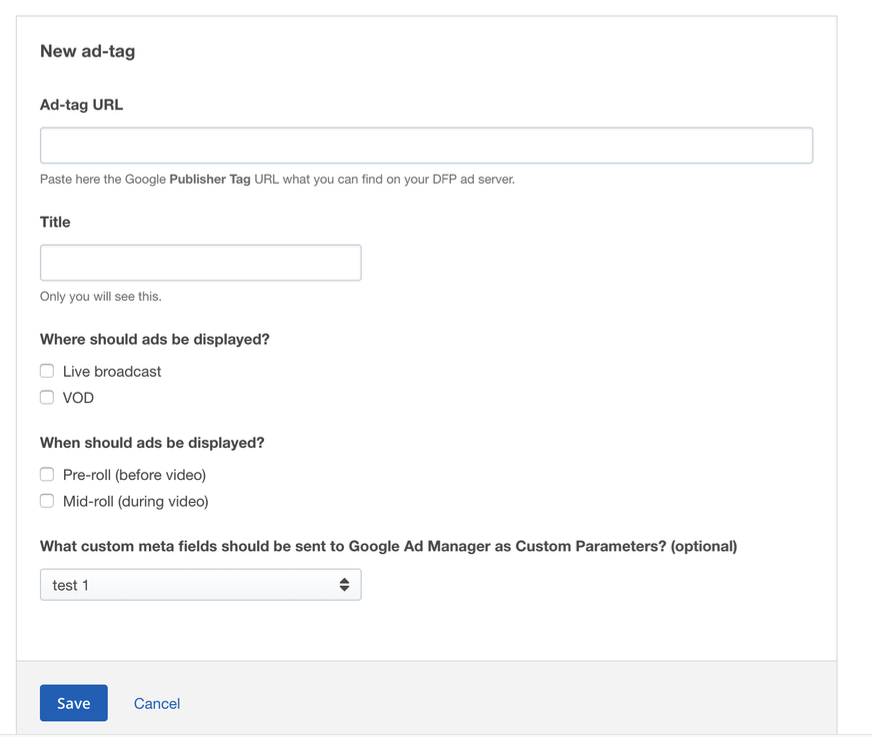Click the Live broadcast label text
The height and width of the screenshot is (737, 872).
(x=112, y=372)
